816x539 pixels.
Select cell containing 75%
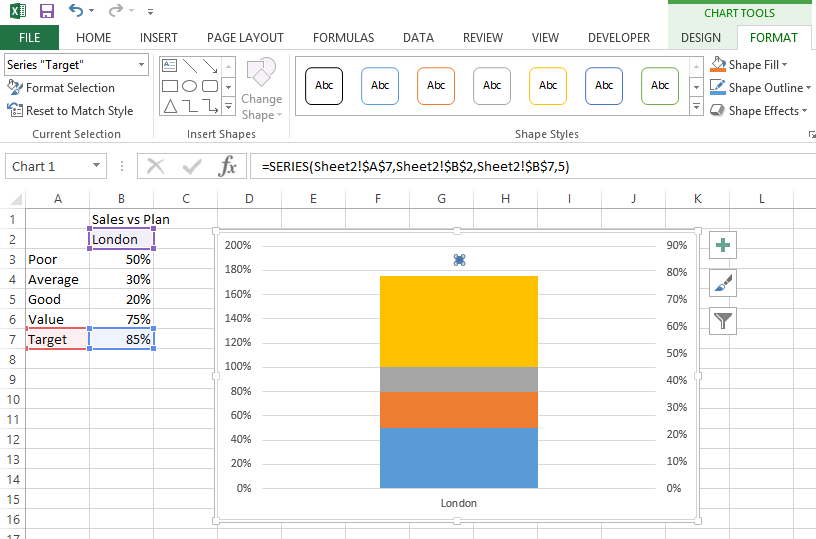click(121, 319)
